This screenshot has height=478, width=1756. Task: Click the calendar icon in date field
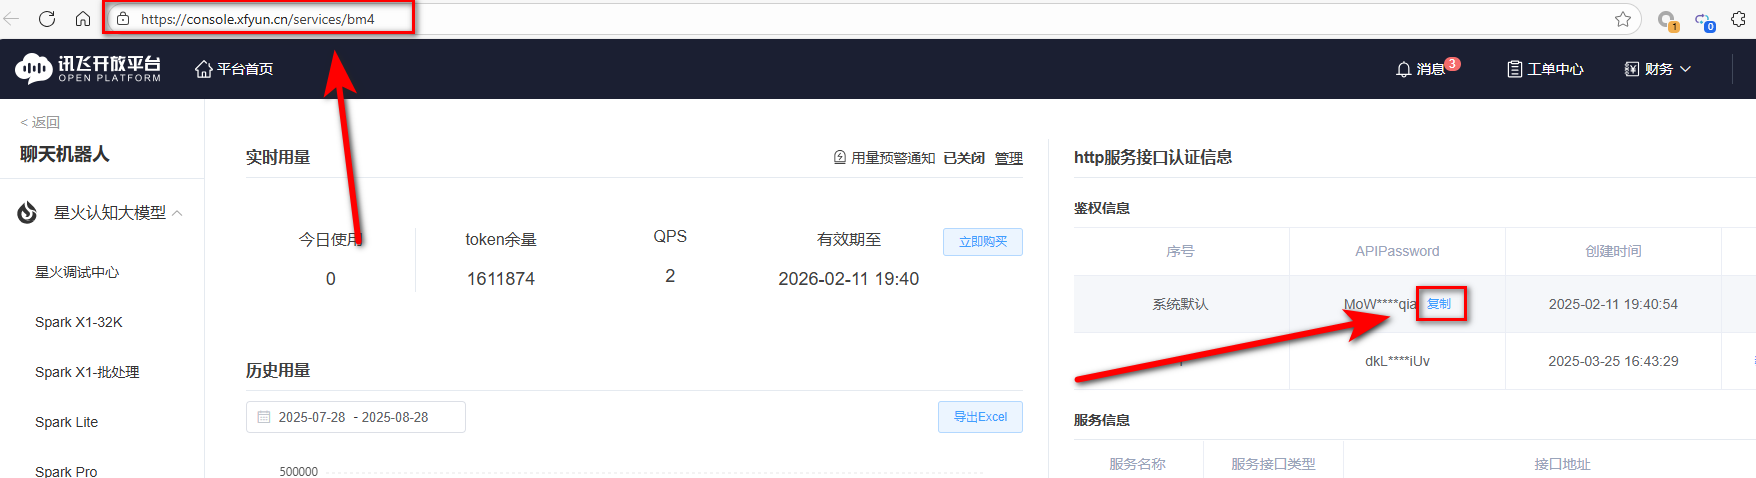264,417
